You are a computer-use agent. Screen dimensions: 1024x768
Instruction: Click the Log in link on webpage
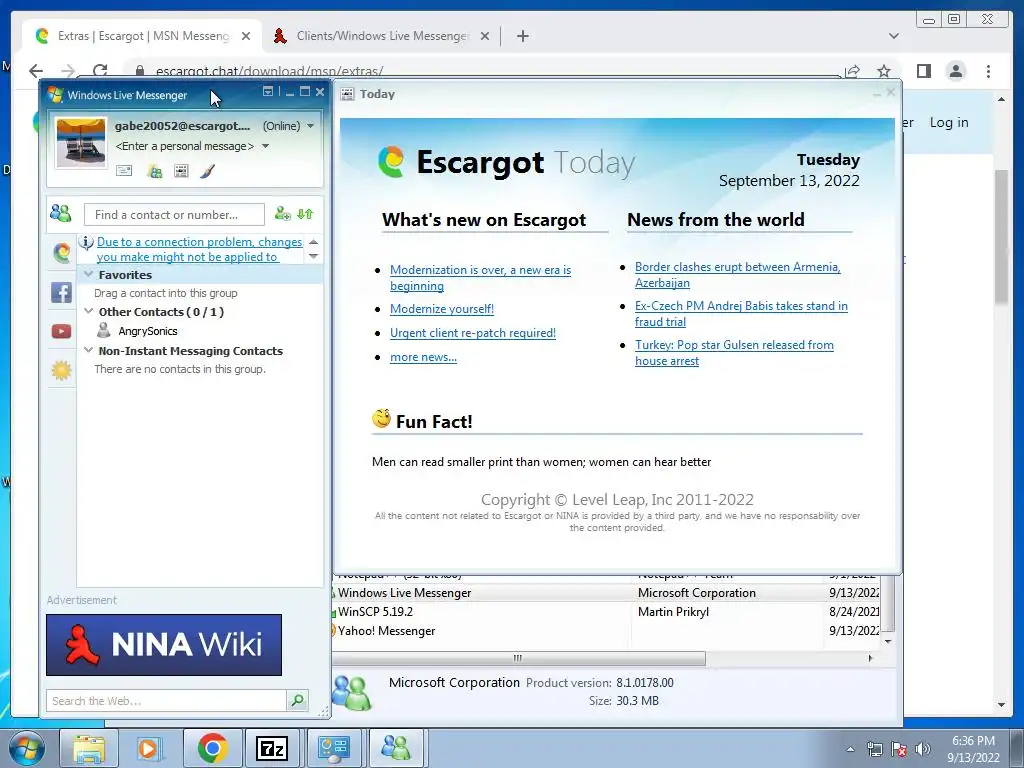(x=949, y=122)
